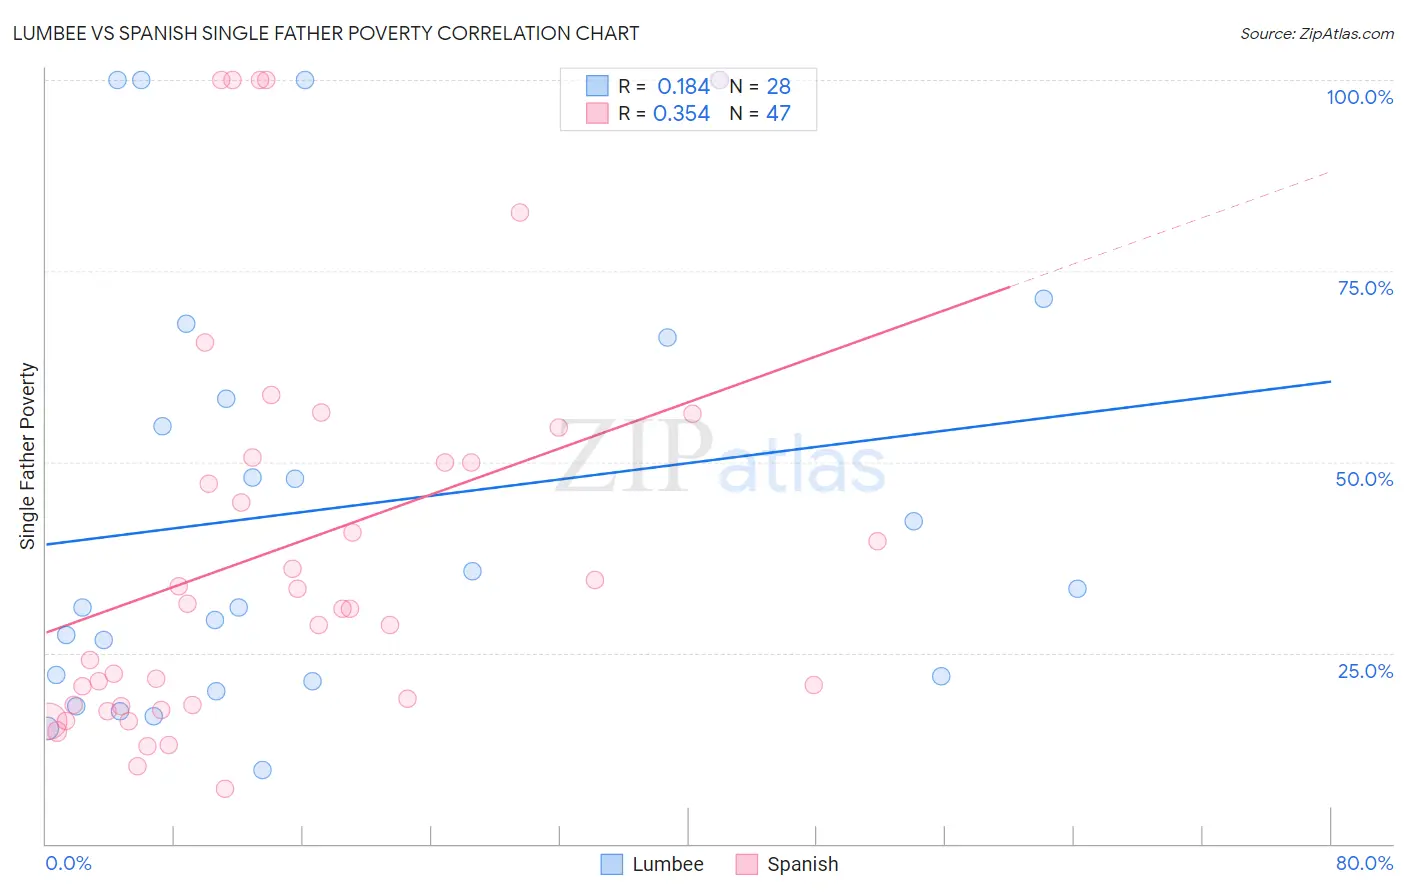Click the Single Father Poverty axis label
Image resolution: width=1406 pixels, height=892 pixels.
[x=27, y=456]
